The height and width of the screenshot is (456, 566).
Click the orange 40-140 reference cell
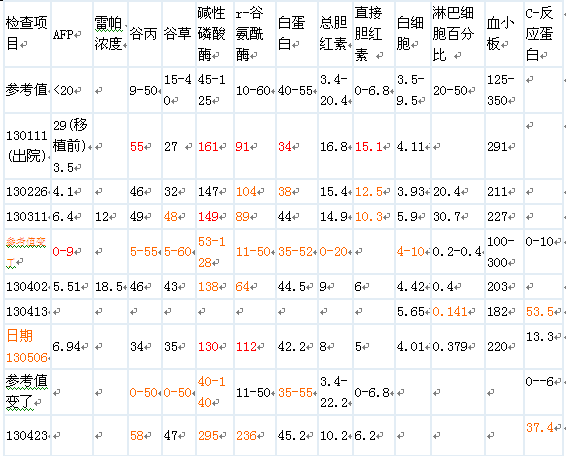point(215,392)
